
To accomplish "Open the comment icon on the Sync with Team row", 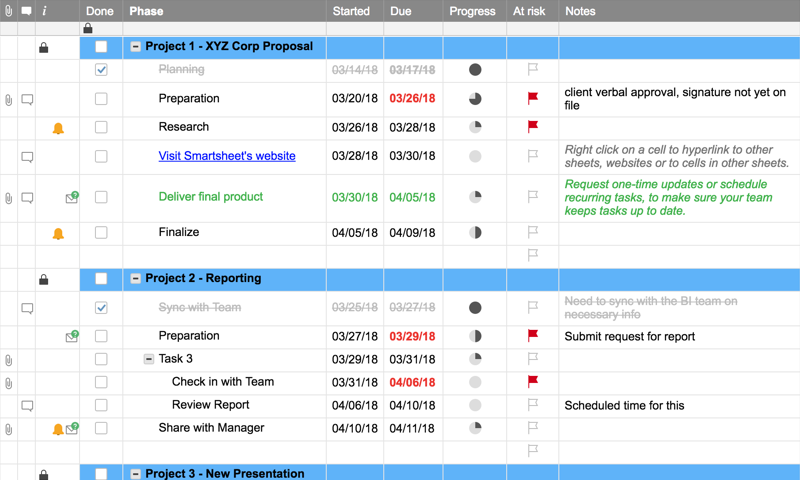I will (27, 308).
